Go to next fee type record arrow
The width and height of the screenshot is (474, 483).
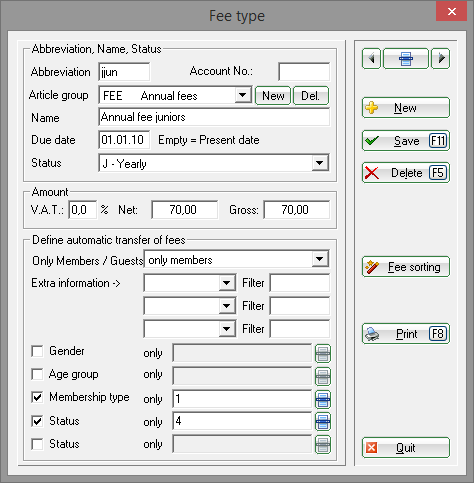coord(441,59)
